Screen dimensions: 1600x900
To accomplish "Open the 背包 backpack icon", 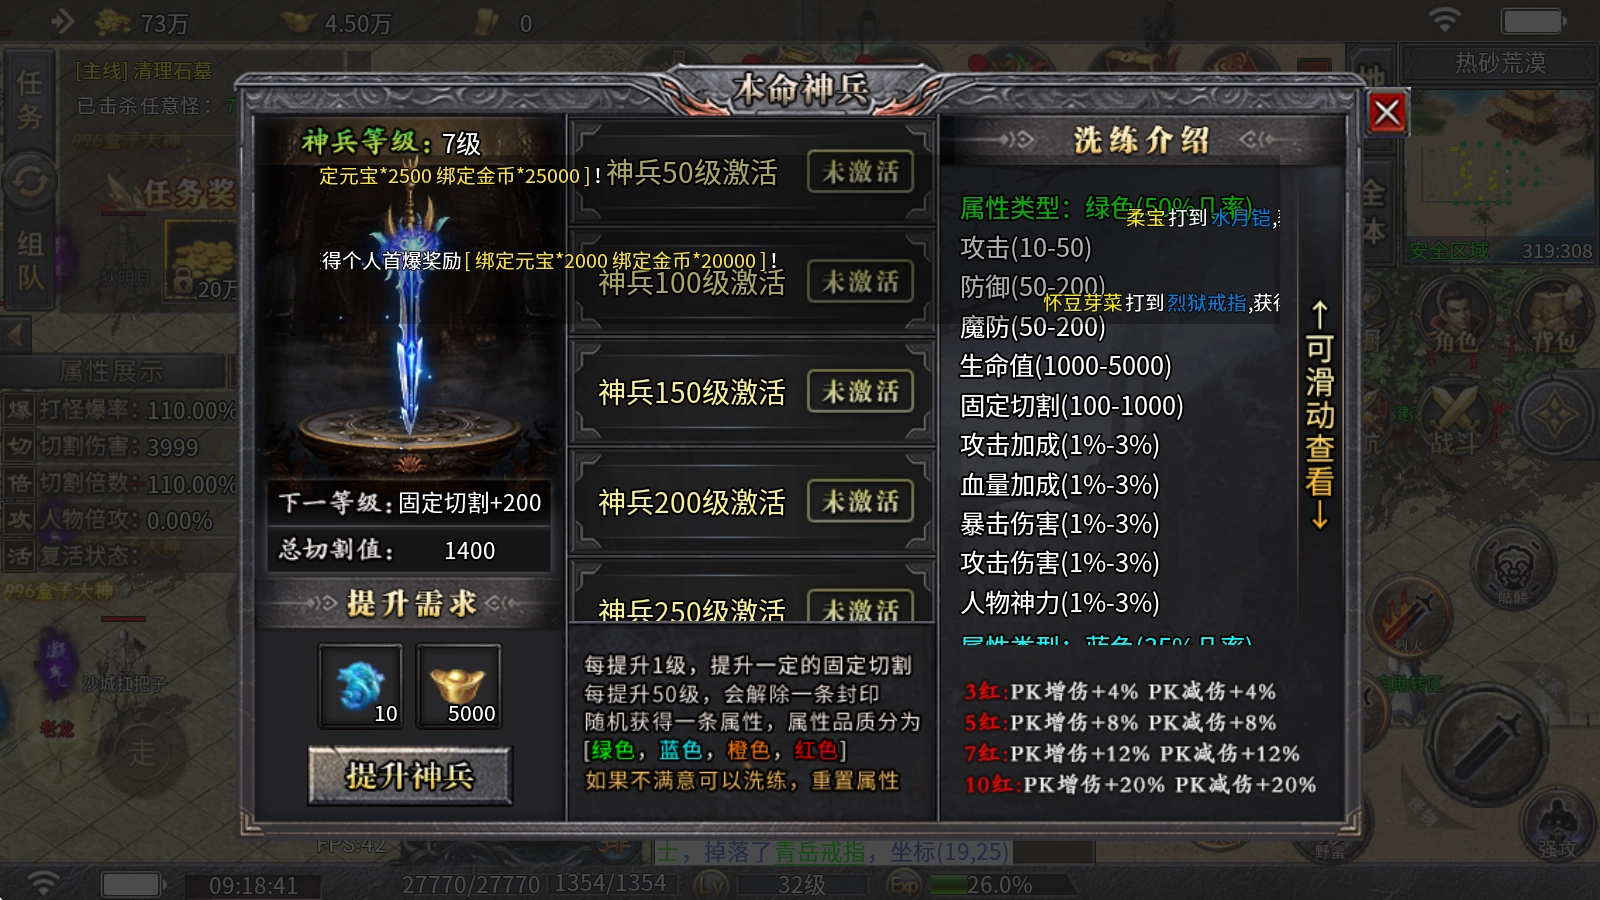I will click(x=1552, y=315).
